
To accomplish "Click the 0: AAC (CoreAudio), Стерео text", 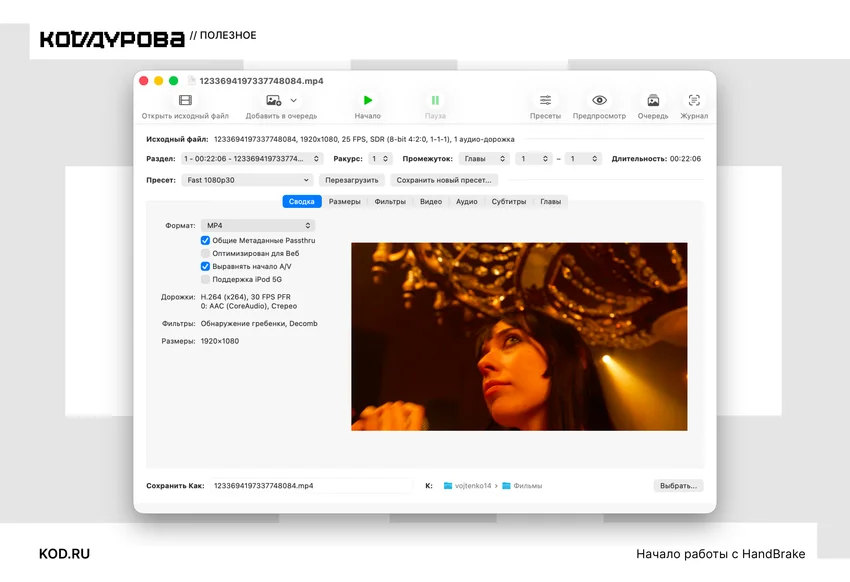I will click(x=249, y=306).
